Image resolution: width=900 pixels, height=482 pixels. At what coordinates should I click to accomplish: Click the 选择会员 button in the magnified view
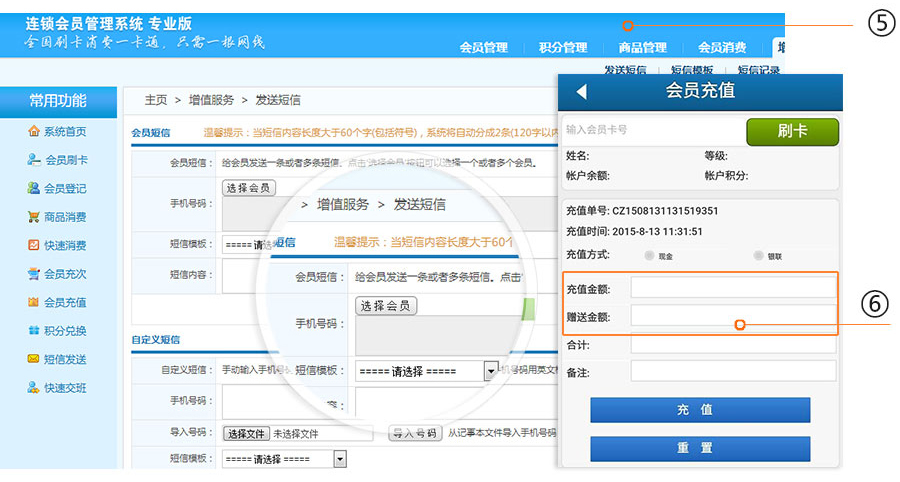click(x=386, y=306)
